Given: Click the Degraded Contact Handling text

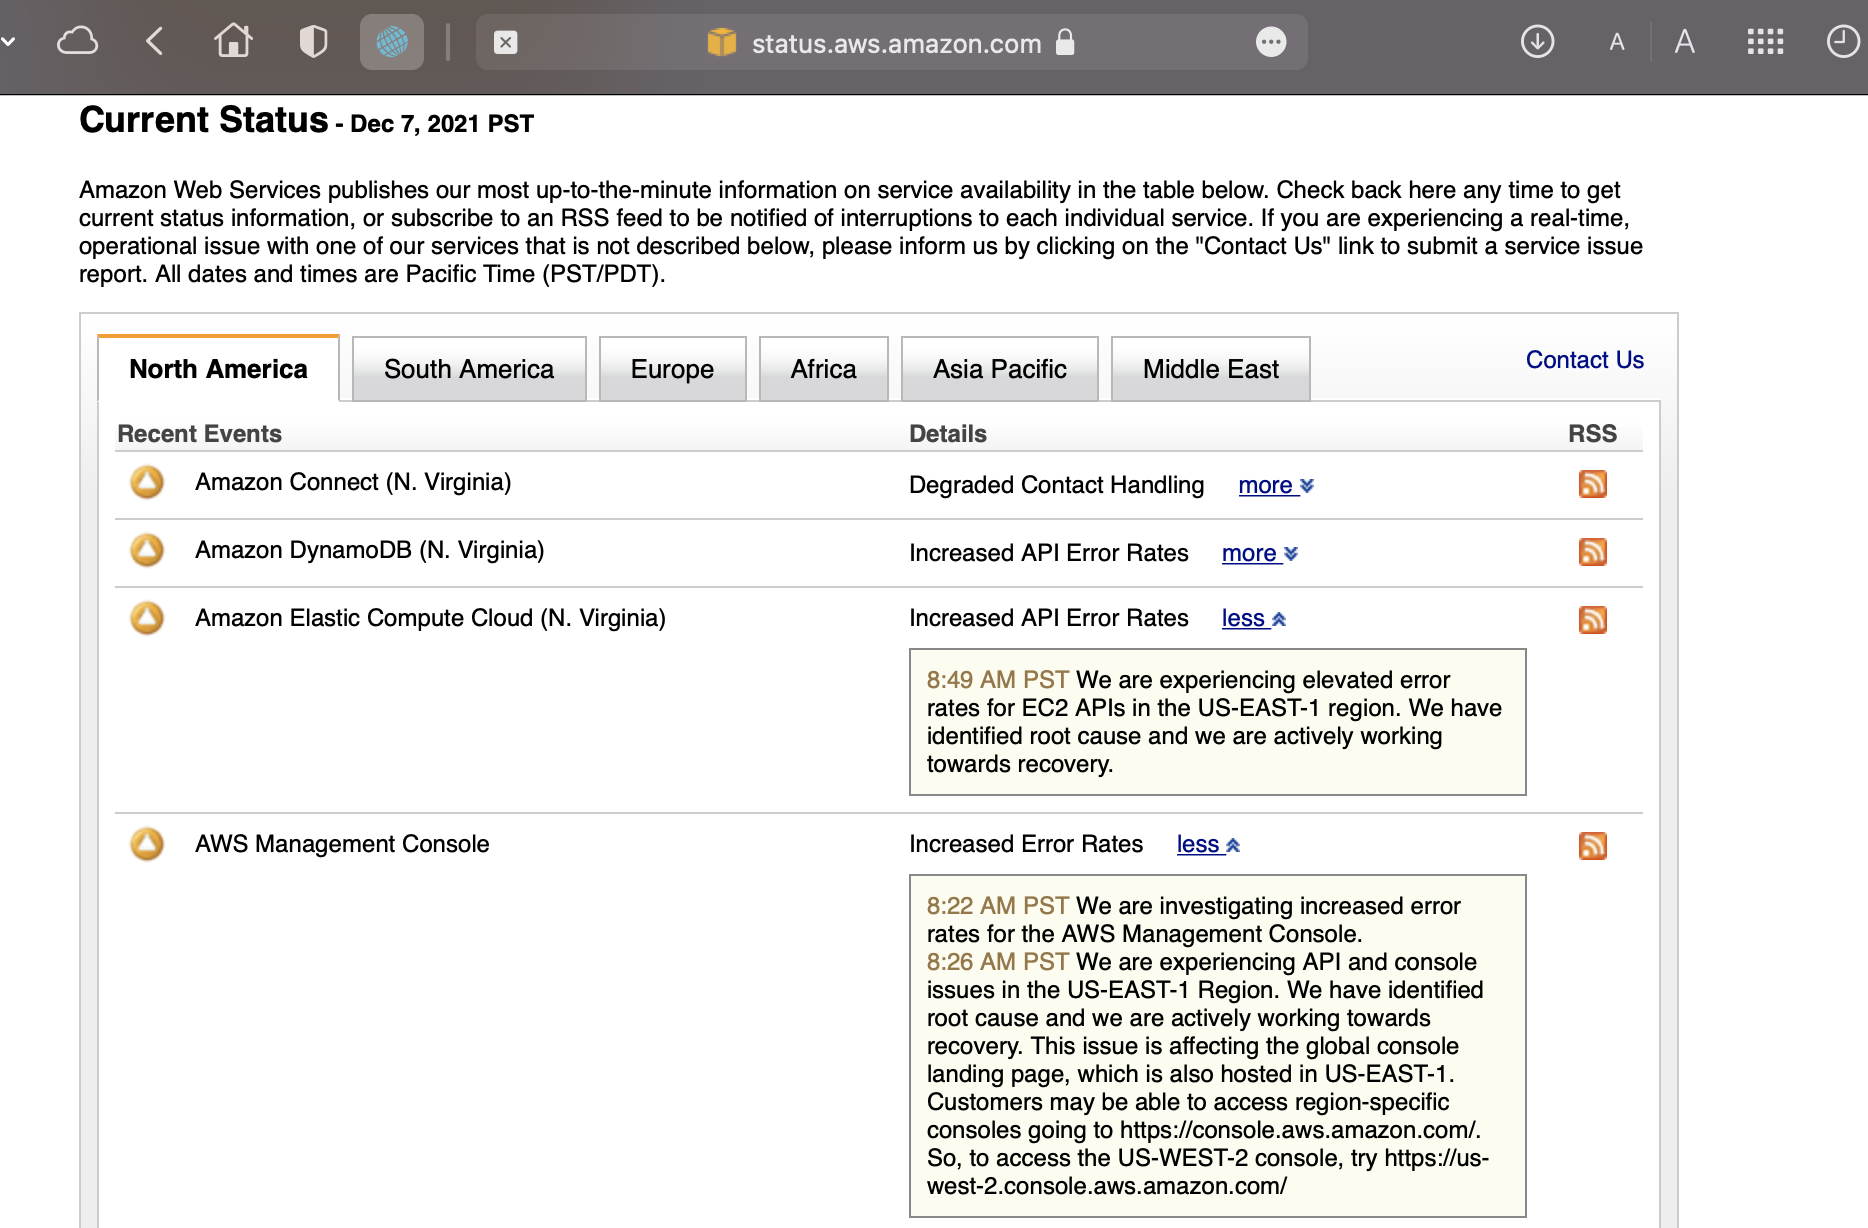Looking at the screenshot, I should pos(1056,485).
